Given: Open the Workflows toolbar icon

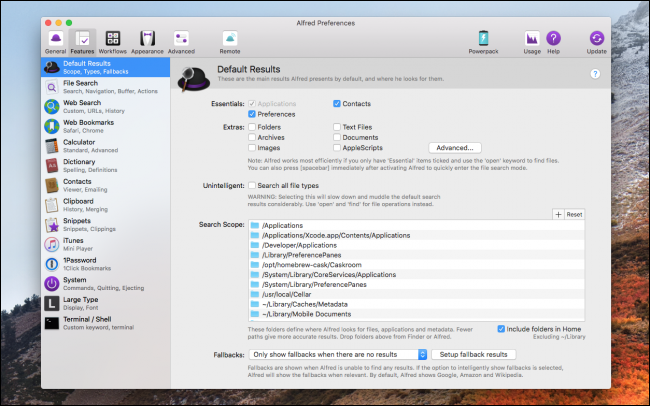Looking at the screenshot, I should (x=112, y=42).
